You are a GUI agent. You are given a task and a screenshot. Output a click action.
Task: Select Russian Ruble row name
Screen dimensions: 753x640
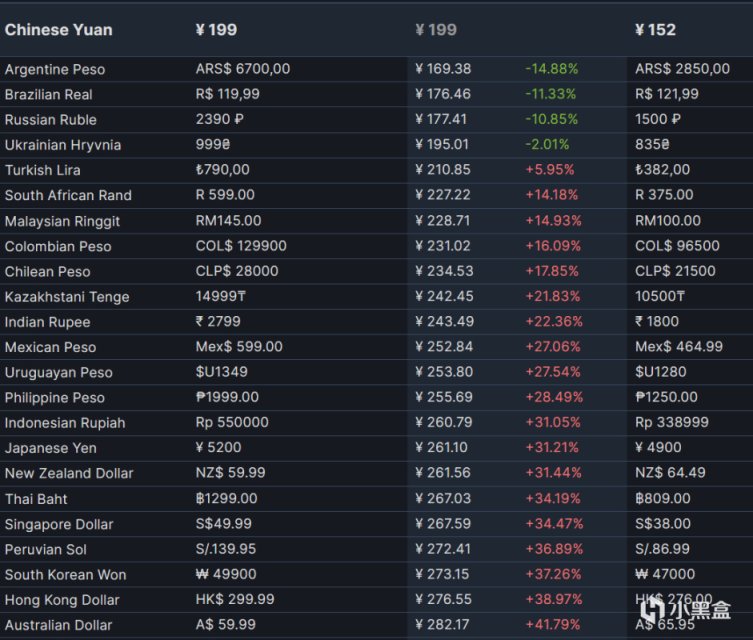coord(50,120)
